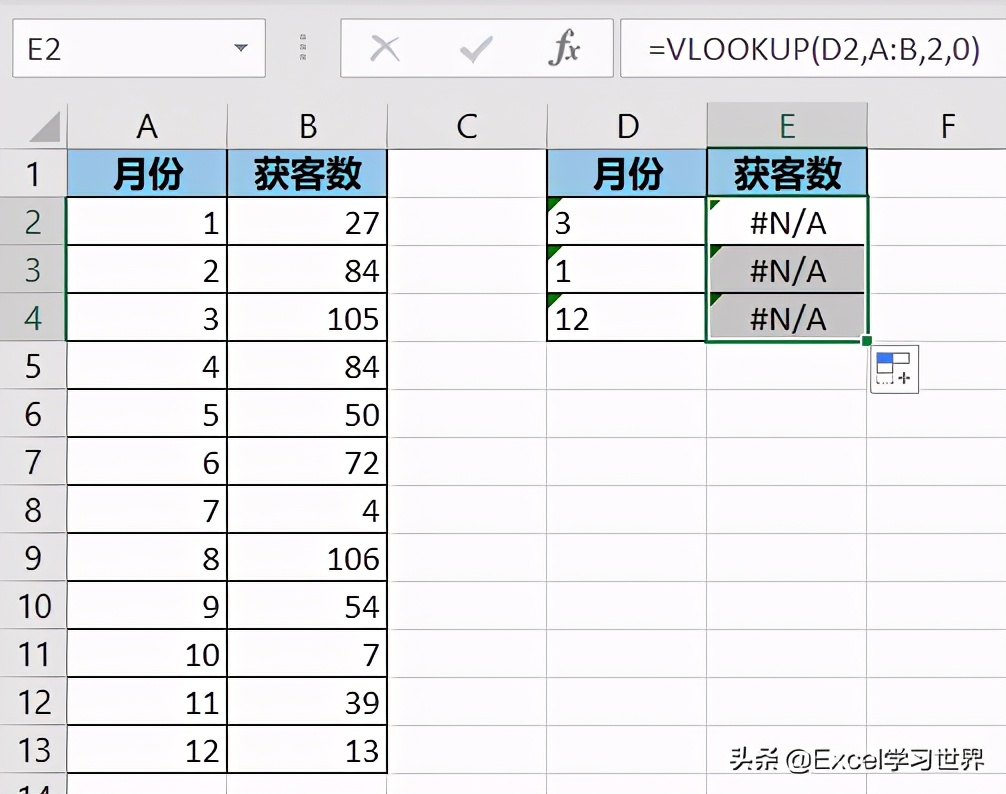The height and width of the screenshot is (794, 1006).
Task: Click the 获客数 header in cell E1
Action: 787,173
